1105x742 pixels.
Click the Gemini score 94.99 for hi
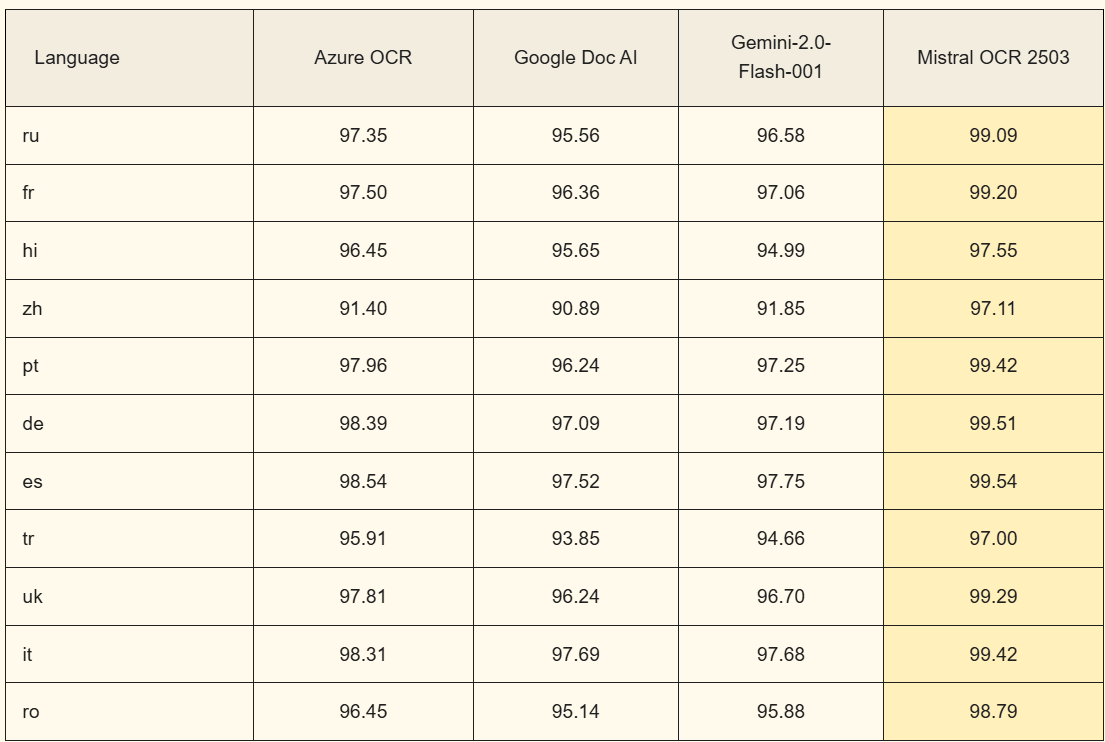tap(780, 250)
